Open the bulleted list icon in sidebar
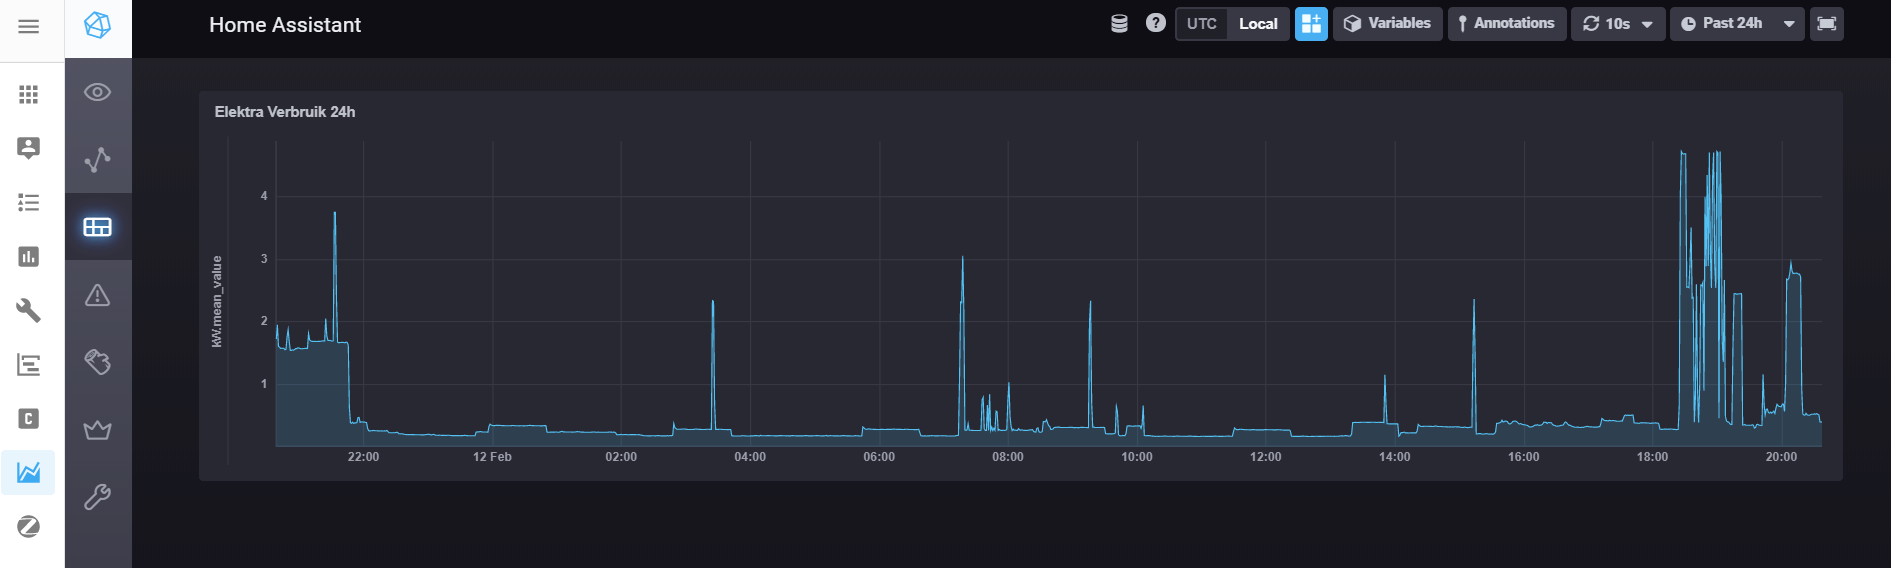 28,203
